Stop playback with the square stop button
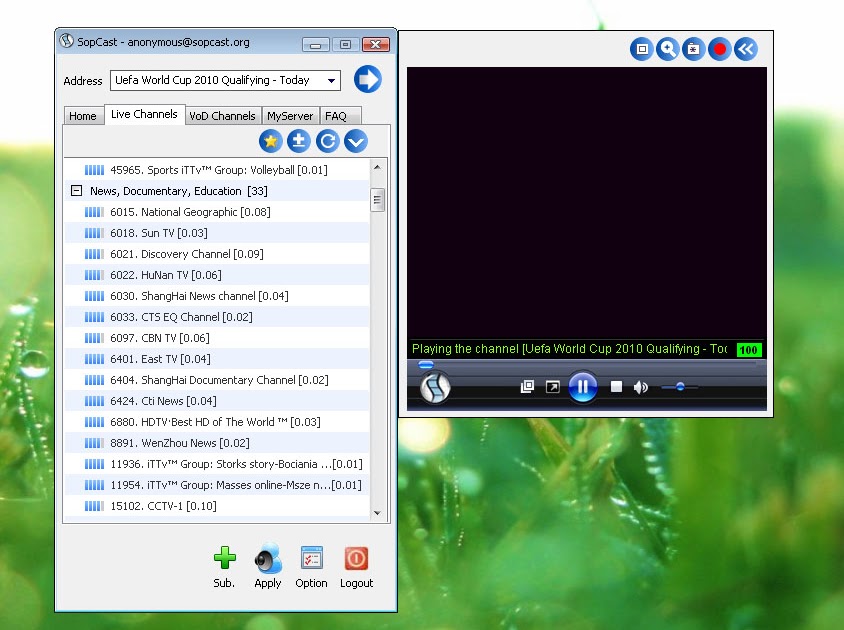Screen dimensions: 844x630 click(x=616, y=387)
